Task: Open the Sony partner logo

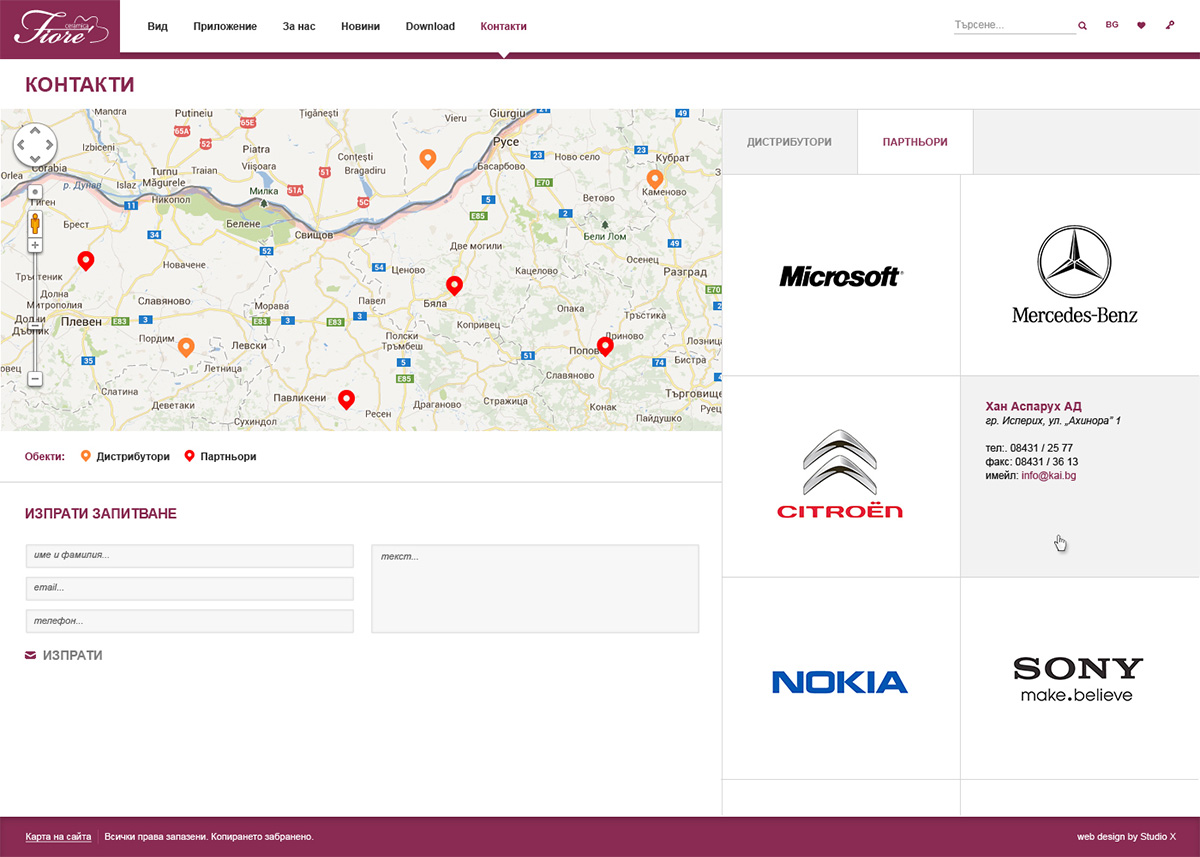Action: pyautogui.click(x=1078, y=678)
